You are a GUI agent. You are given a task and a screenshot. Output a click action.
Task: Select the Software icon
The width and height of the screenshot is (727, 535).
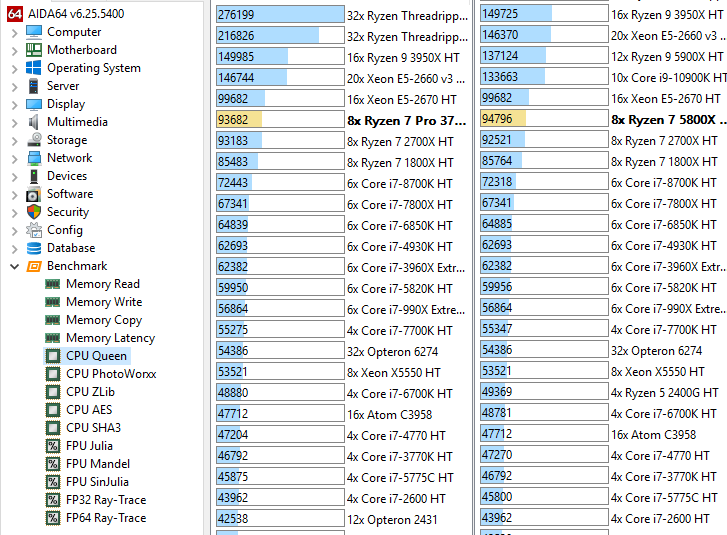(x=34, y=194)
